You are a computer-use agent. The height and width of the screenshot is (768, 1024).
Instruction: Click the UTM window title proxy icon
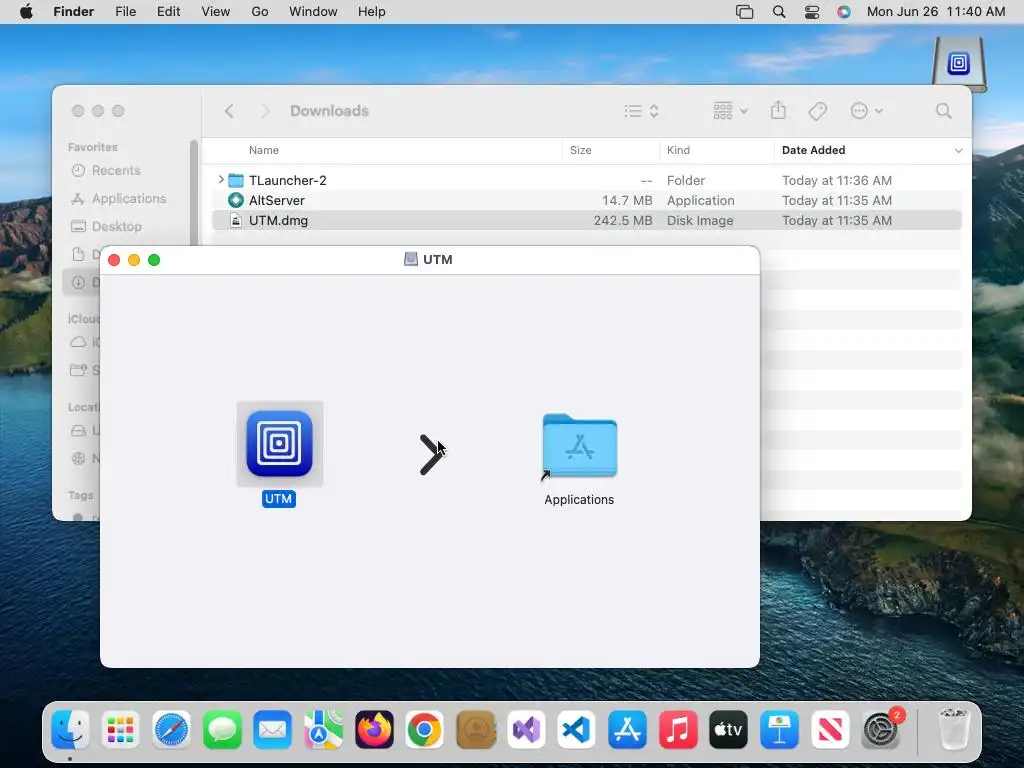point(411,259)
